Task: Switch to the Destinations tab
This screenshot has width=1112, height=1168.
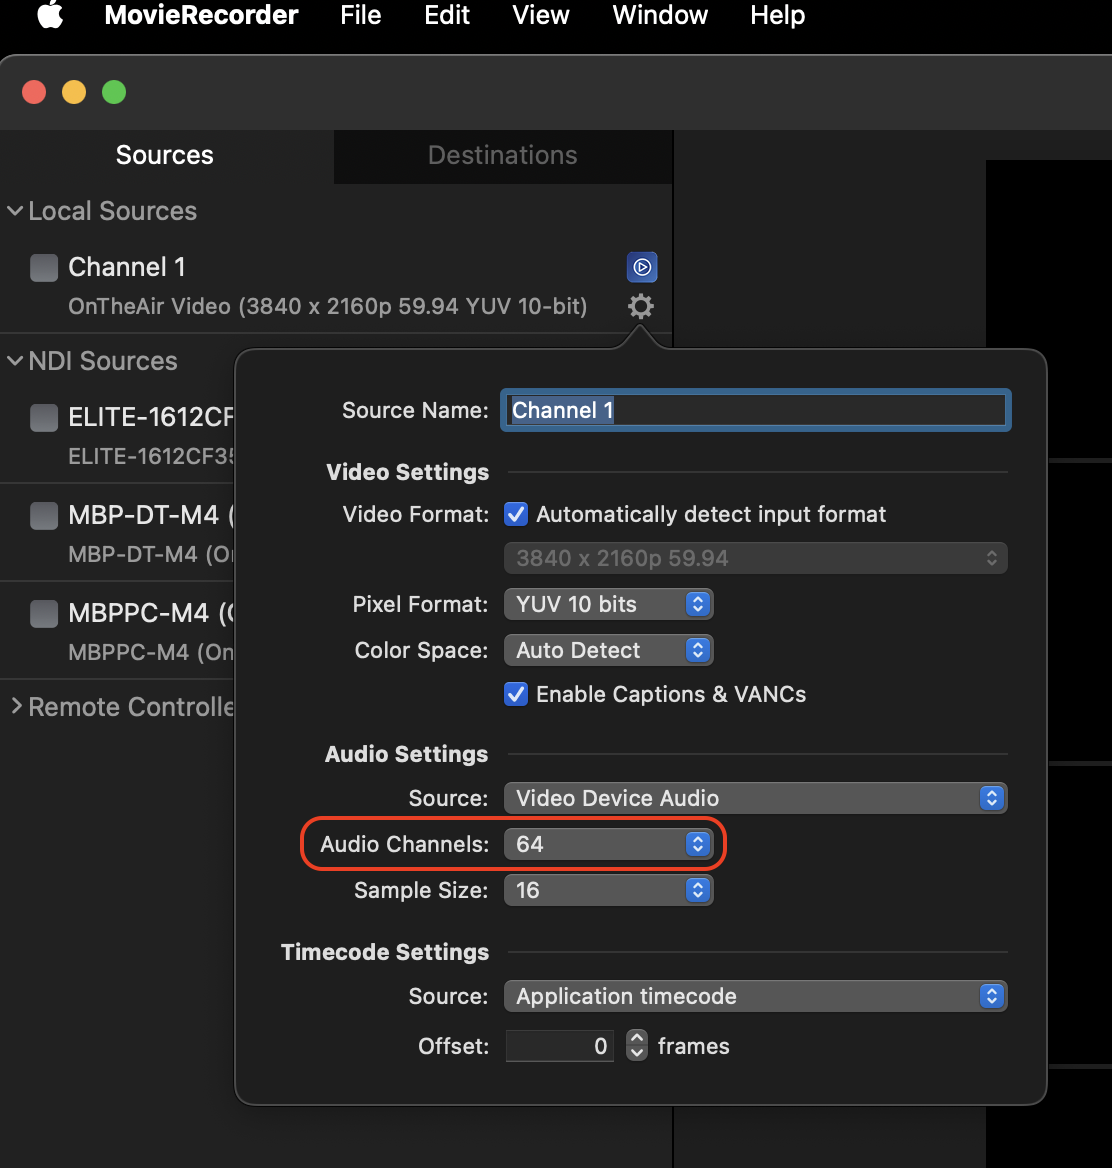Action: [503, 156]
